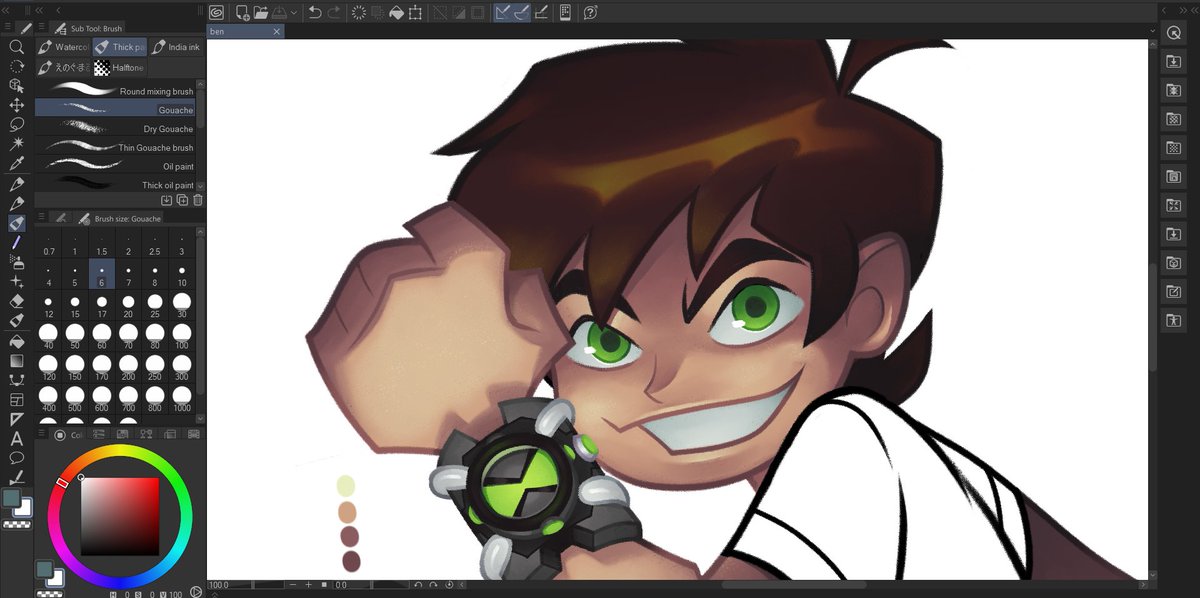Image resolution: width=1200 pixels, height=598 pixels.
Task: Choose brush size 100
Action: point(181,337)
